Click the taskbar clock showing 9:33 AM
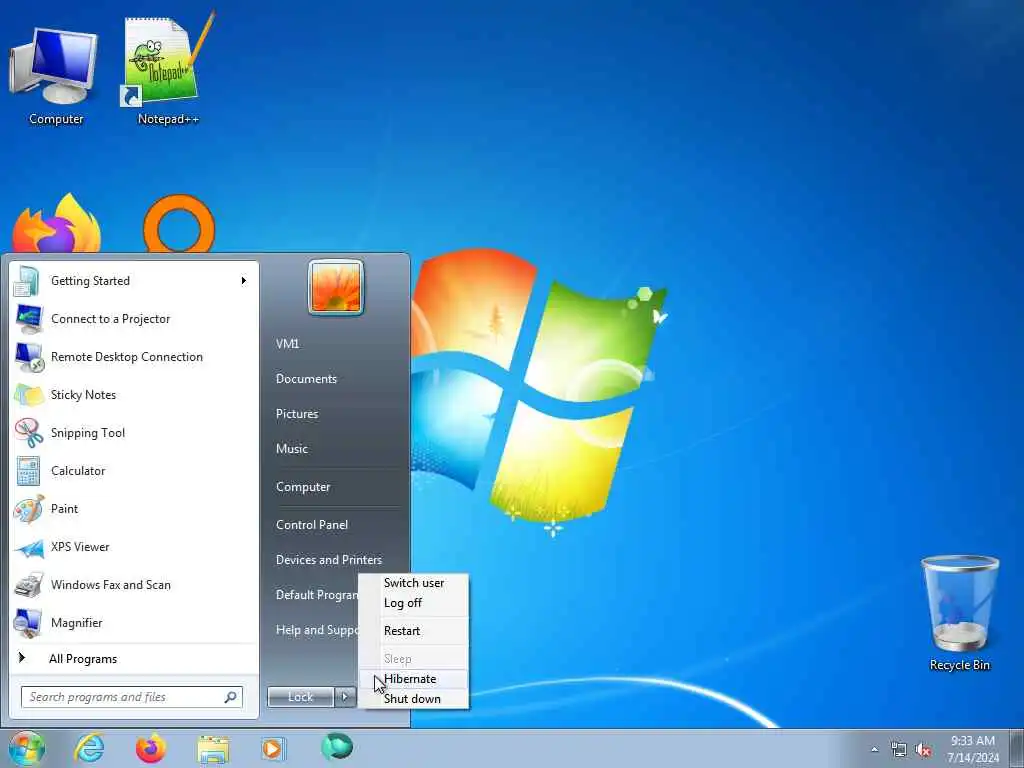The width and height of the screenshot is (1024, 768). [973, 749]
